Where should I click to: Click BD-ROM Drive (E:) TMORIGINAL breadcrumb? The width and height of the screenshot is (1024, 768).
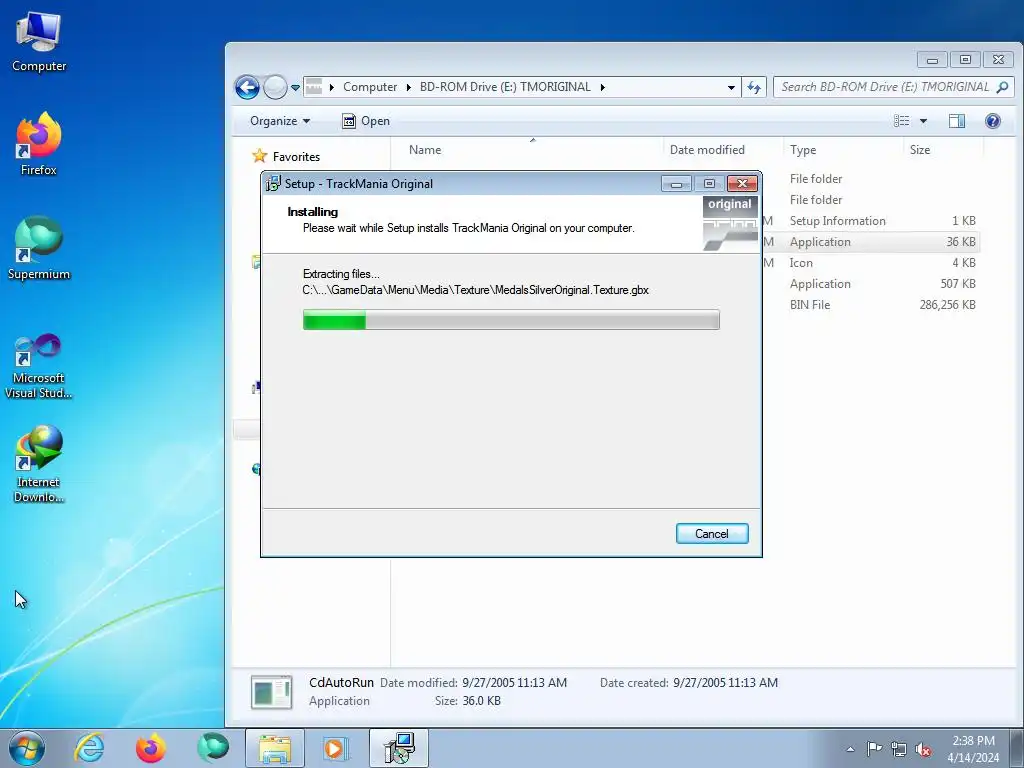tap(505, 87)
